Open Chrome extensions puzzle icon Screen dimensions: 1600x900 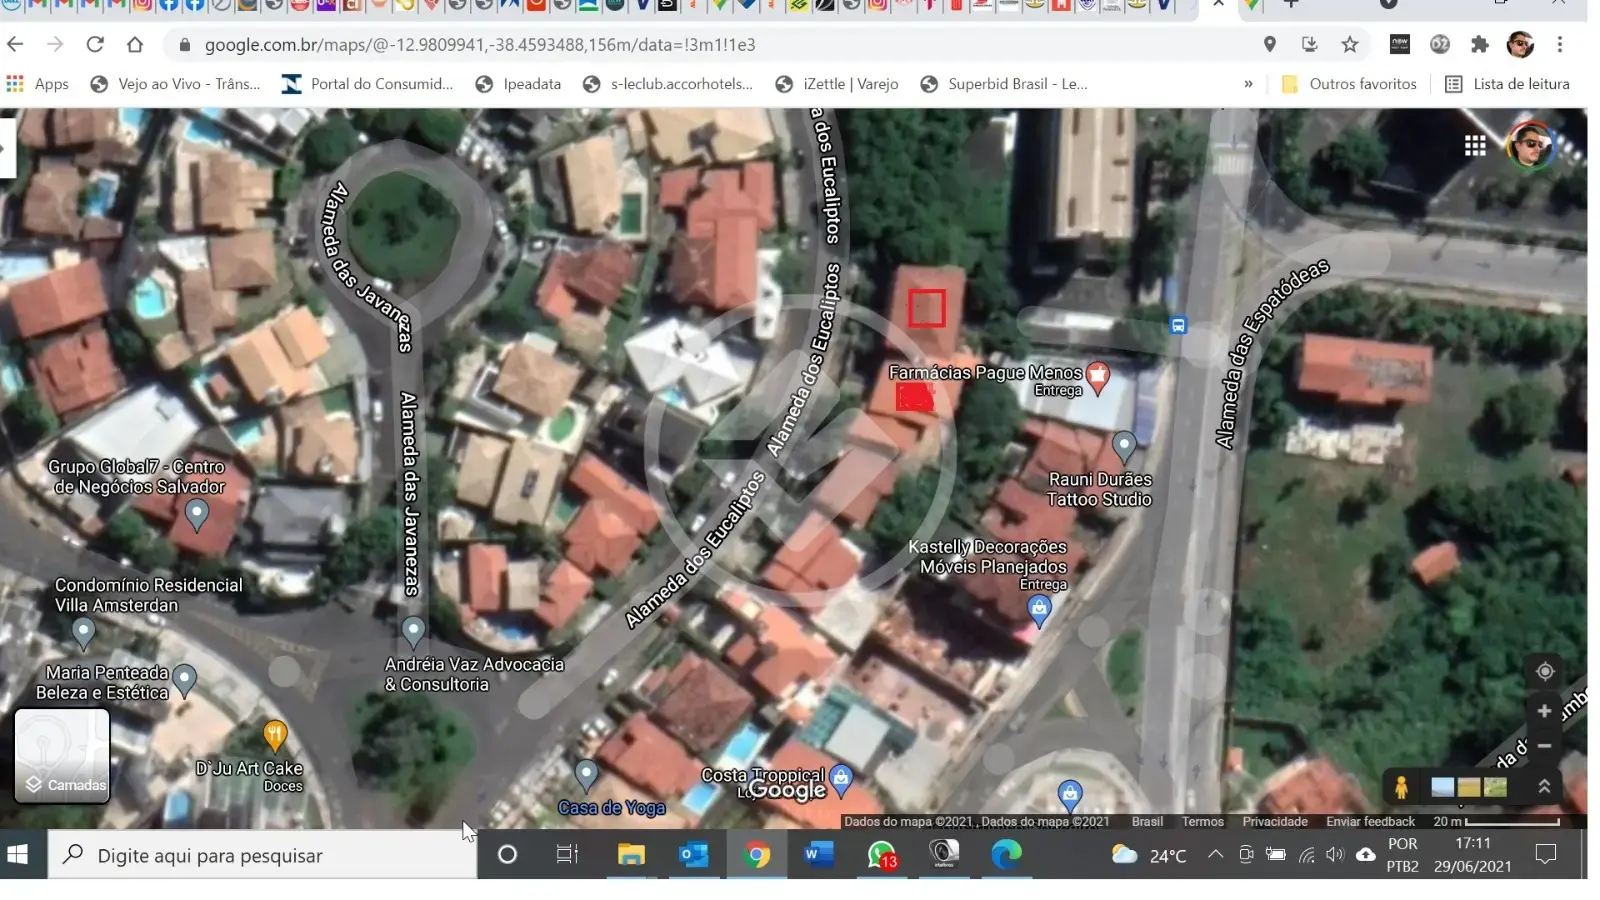tap(1479, 44)
